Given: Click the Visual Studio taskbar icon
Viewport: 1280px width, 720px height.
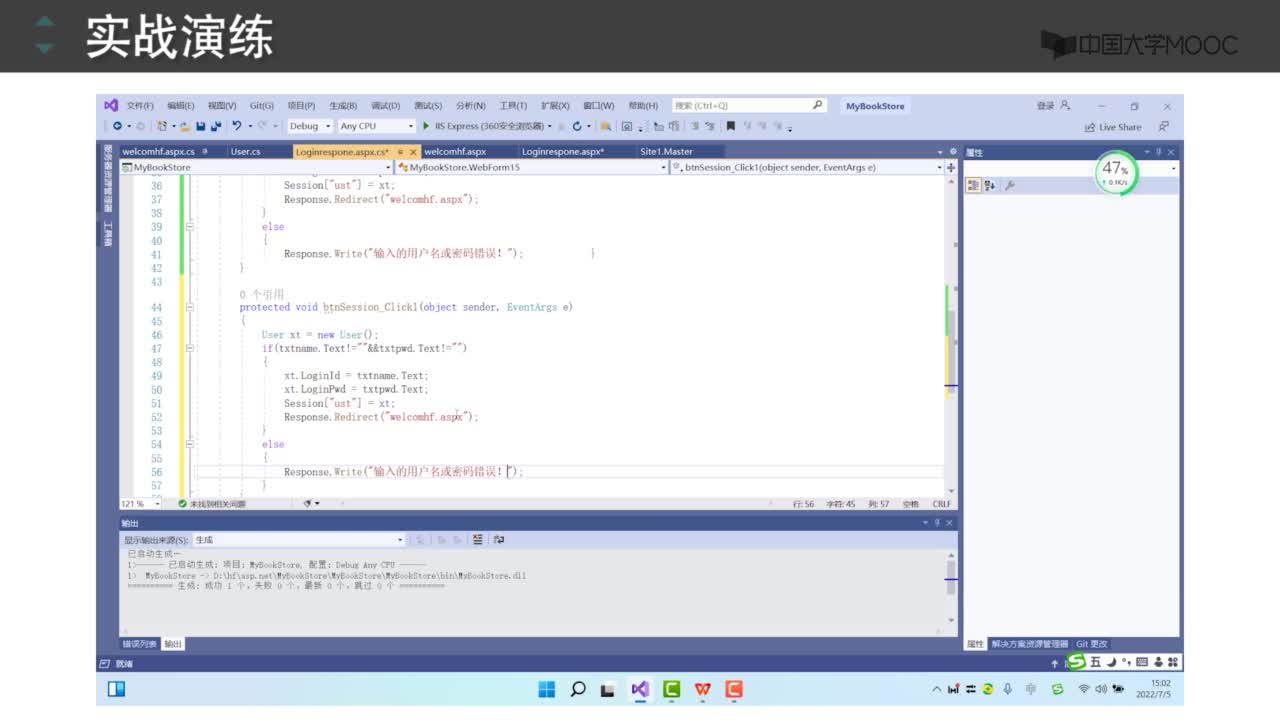Looking at the screenshot, I should click(640, 689).
